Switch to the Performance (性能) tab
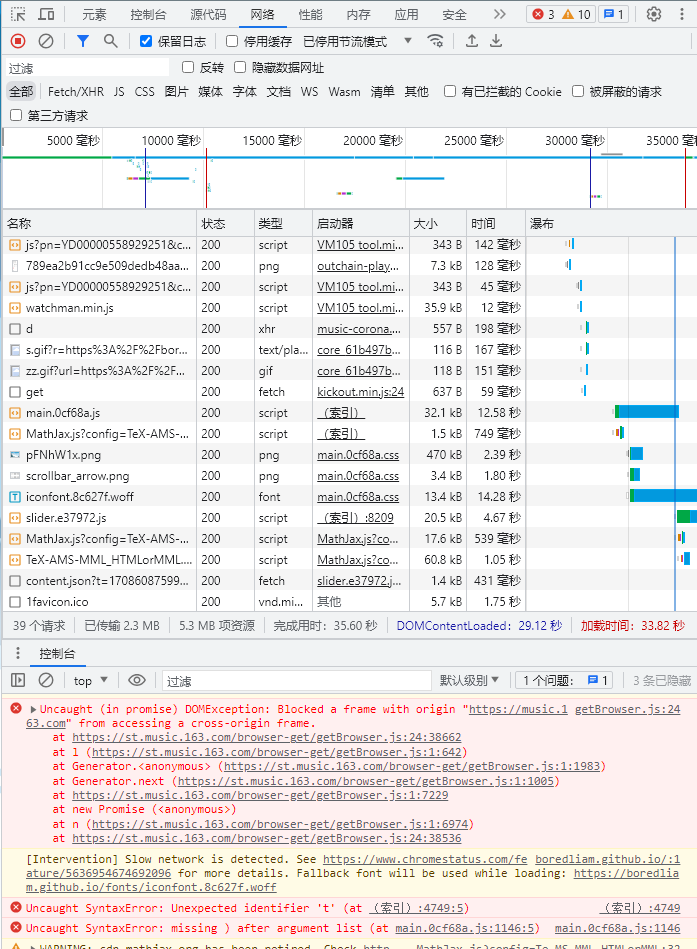697x949 pixels. pyautogui.click(x=310, y=14)
